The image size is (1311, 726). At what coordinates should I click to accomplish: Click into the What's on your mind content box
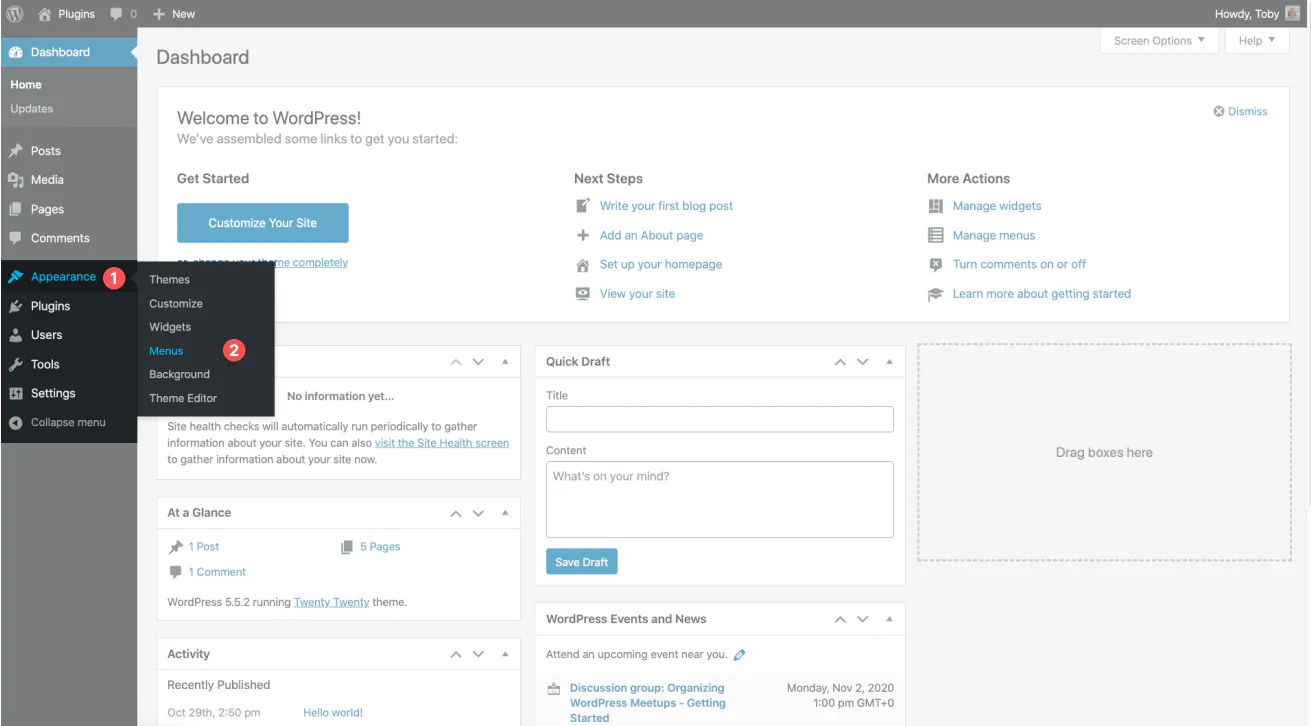click(720, 500)
